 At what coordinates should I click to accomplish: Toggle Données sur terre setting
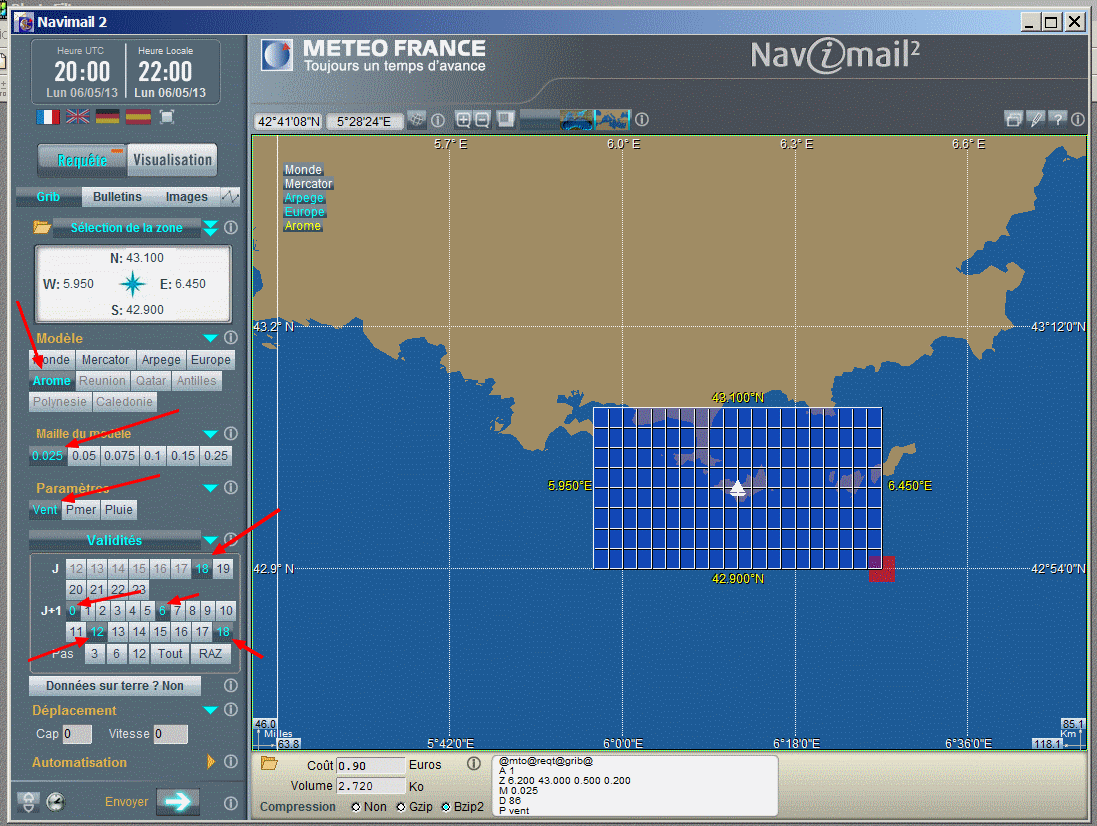click(115, 685)
